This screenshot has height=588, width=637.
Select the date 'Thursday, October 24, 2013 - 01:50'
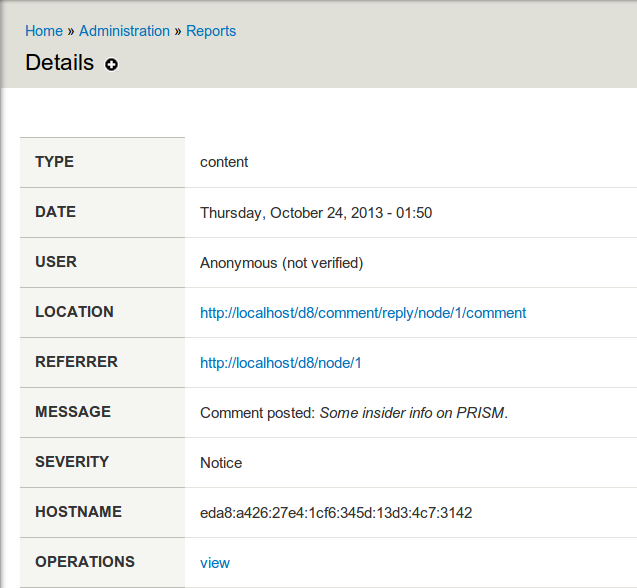pyautogui.click(x=316, y=213)
